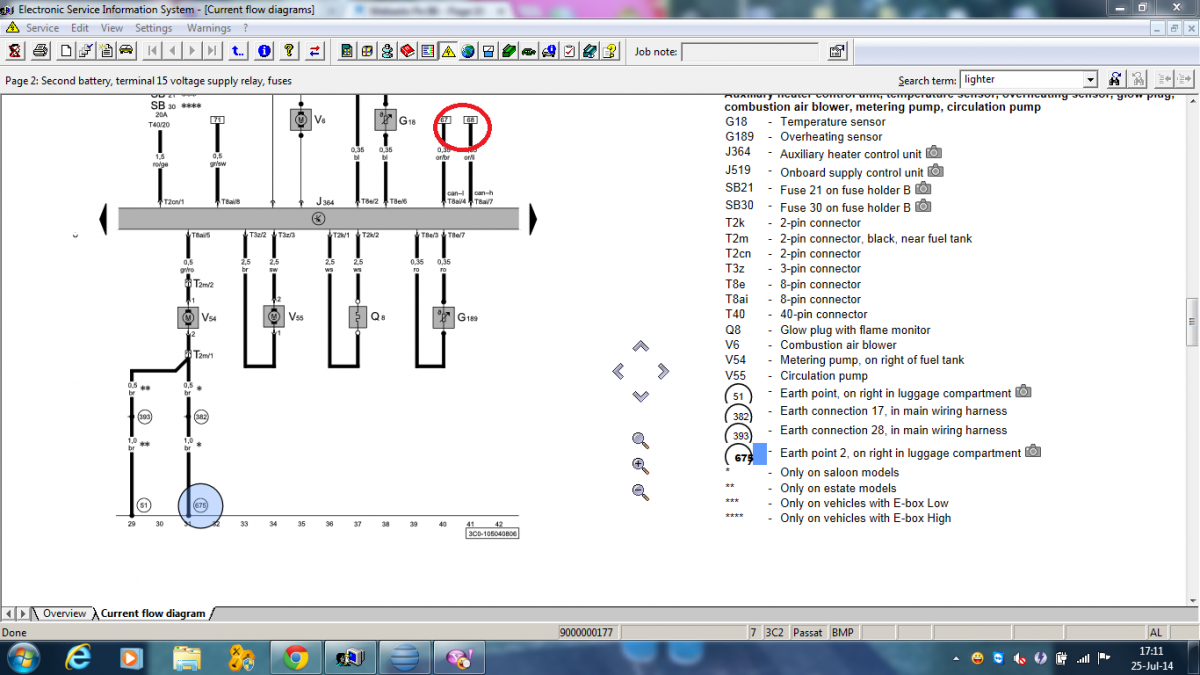Image resolution: width=1200 pixels, height=675 pixels.
Task: Go to last page navigation arrow
Action: (x=212, y=50)
